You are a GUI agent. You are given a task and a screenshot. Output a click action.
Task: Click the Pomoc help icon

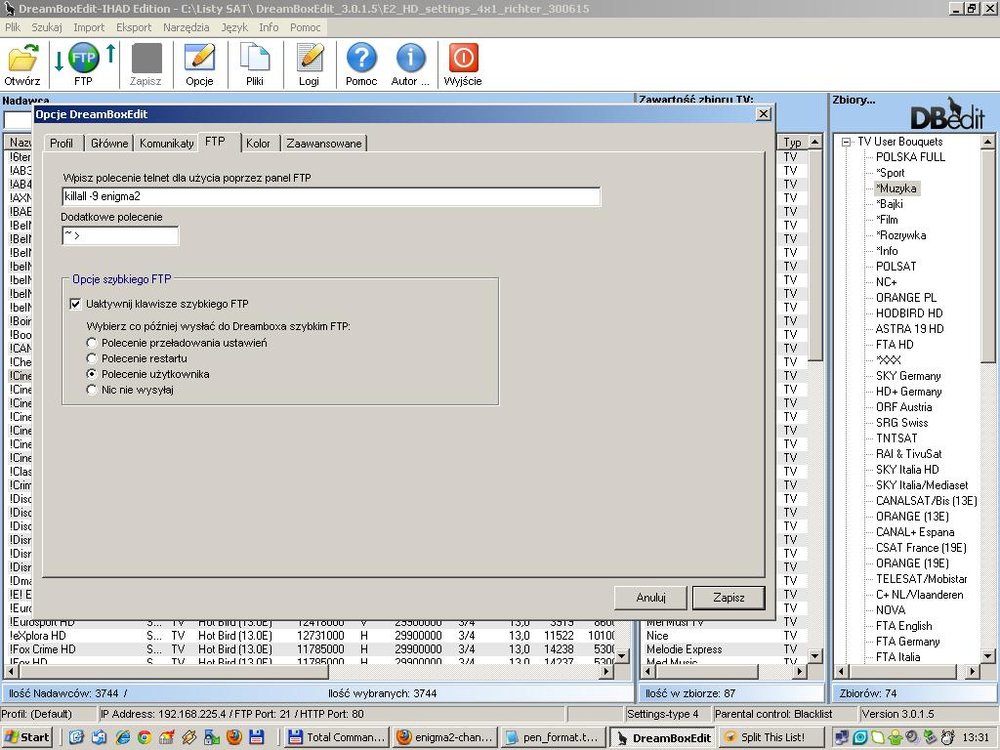tap(361, 60)
